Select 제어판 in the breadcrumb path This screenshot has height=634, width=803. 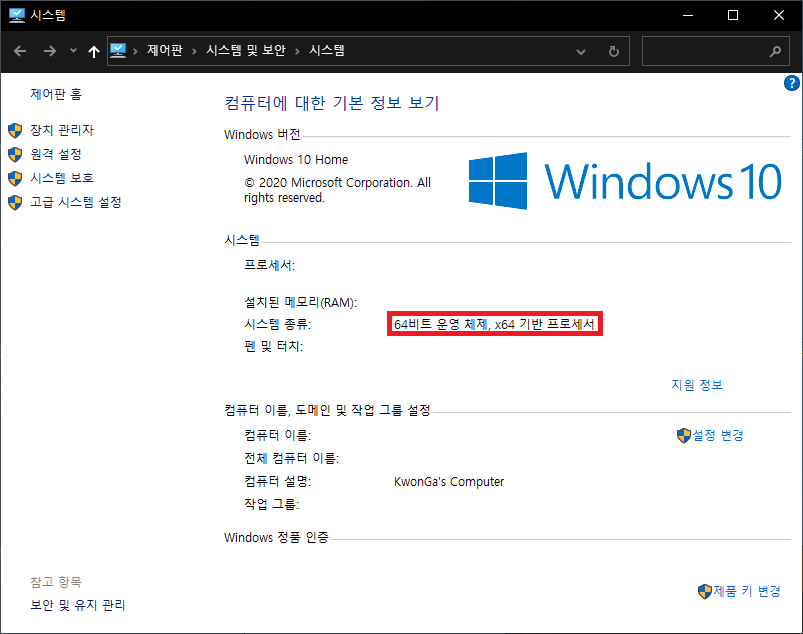pos(165,50)
